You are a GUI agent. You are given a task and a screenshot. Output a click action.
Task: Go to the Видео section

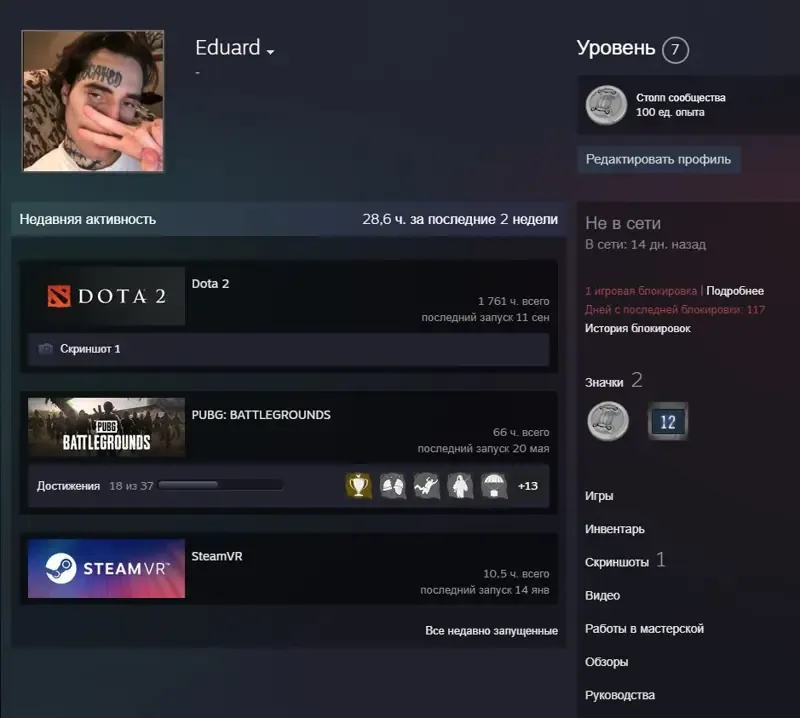coord(603,596)
